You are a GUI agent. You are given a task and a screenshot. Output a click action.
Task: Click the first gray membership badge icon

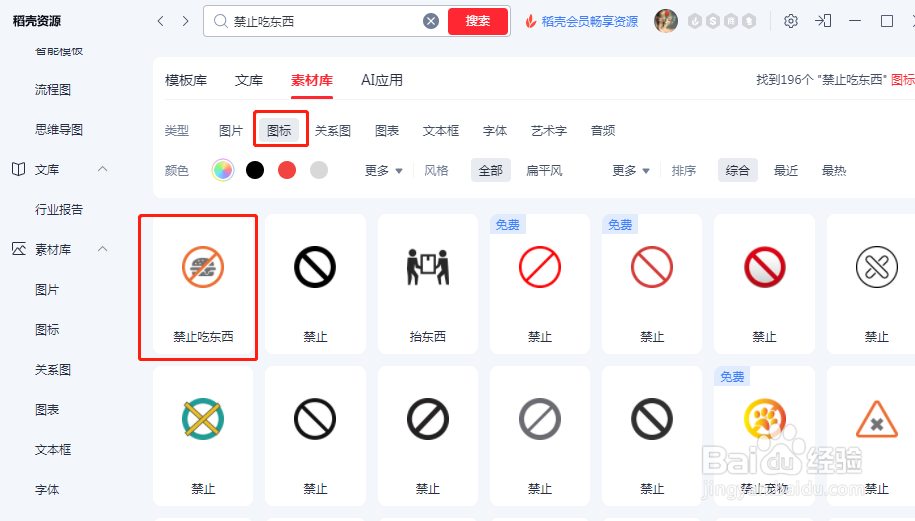coord(694,22)
